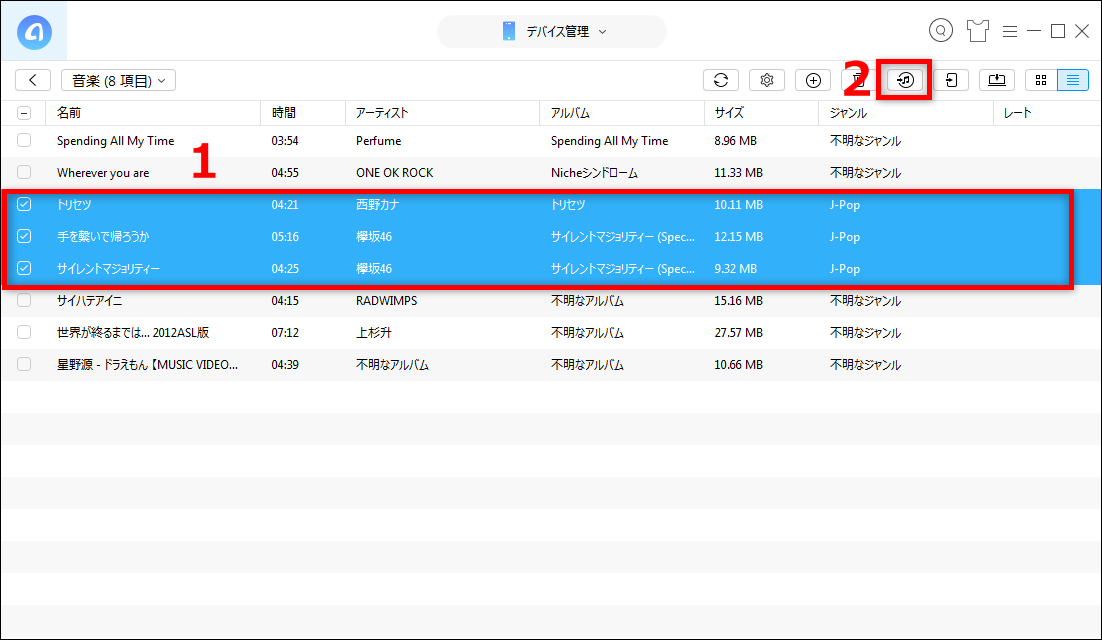Expand the 音楽 (8 項目) dropdown
The image size is (1102, 640).
[x=118, y=80]
